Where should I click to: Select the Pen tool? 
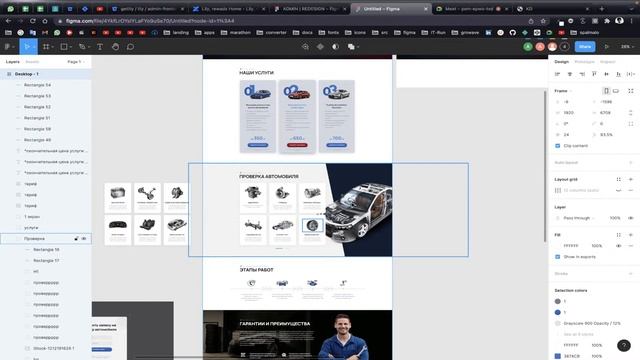coord(82,47)
